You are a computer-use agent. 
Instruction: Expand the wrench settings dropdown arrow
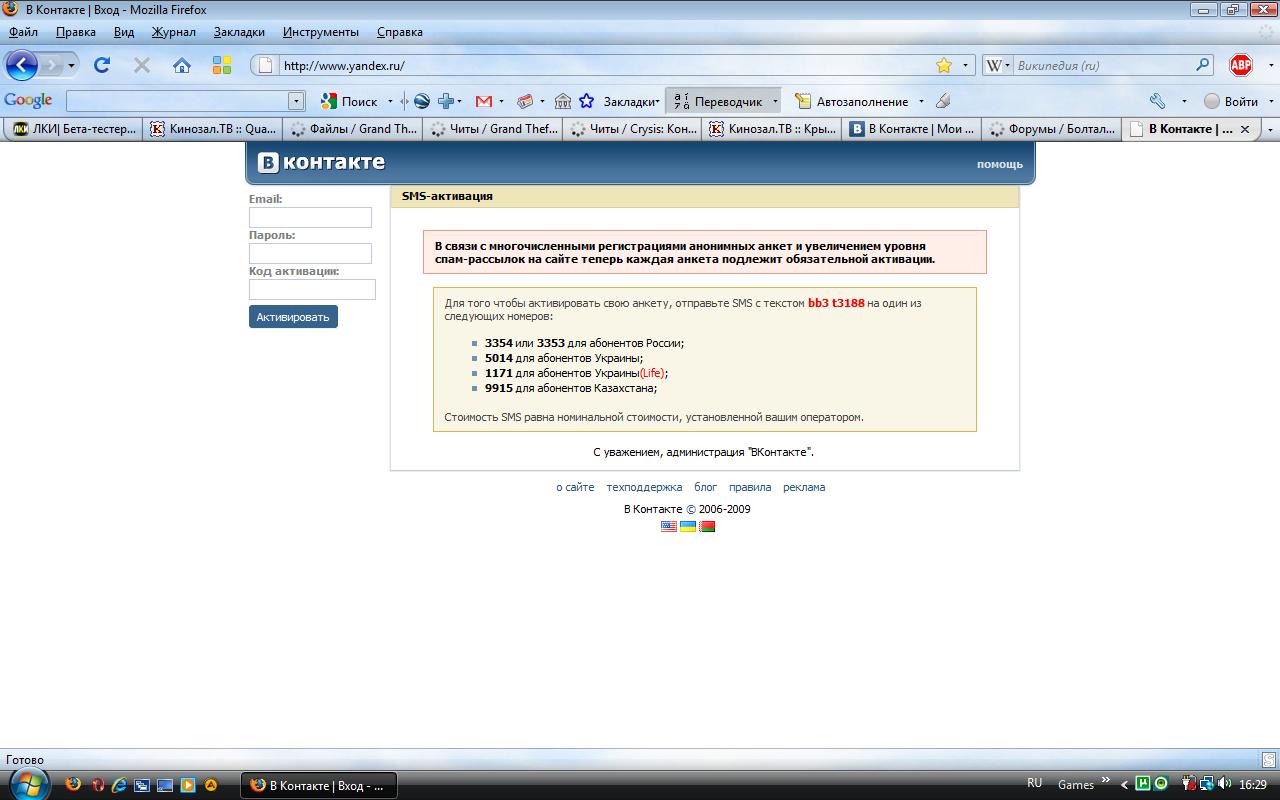pos(1184,101)
